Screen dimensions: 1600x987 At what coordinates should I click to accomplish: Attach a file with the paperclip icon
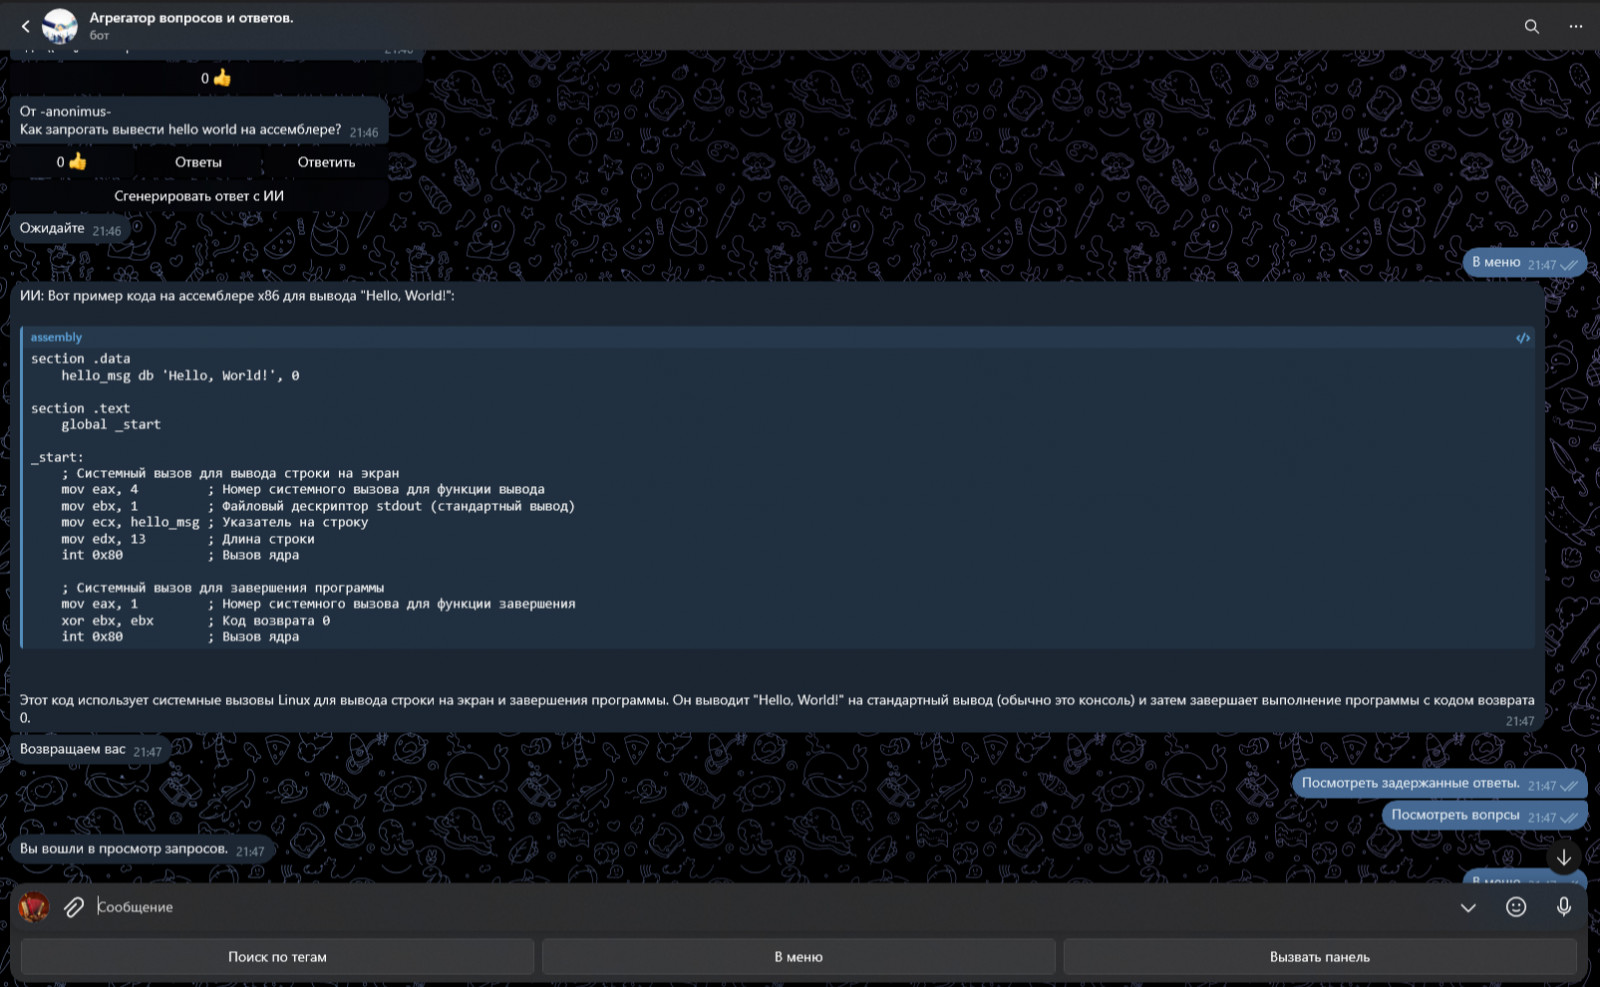coord(74,907)
